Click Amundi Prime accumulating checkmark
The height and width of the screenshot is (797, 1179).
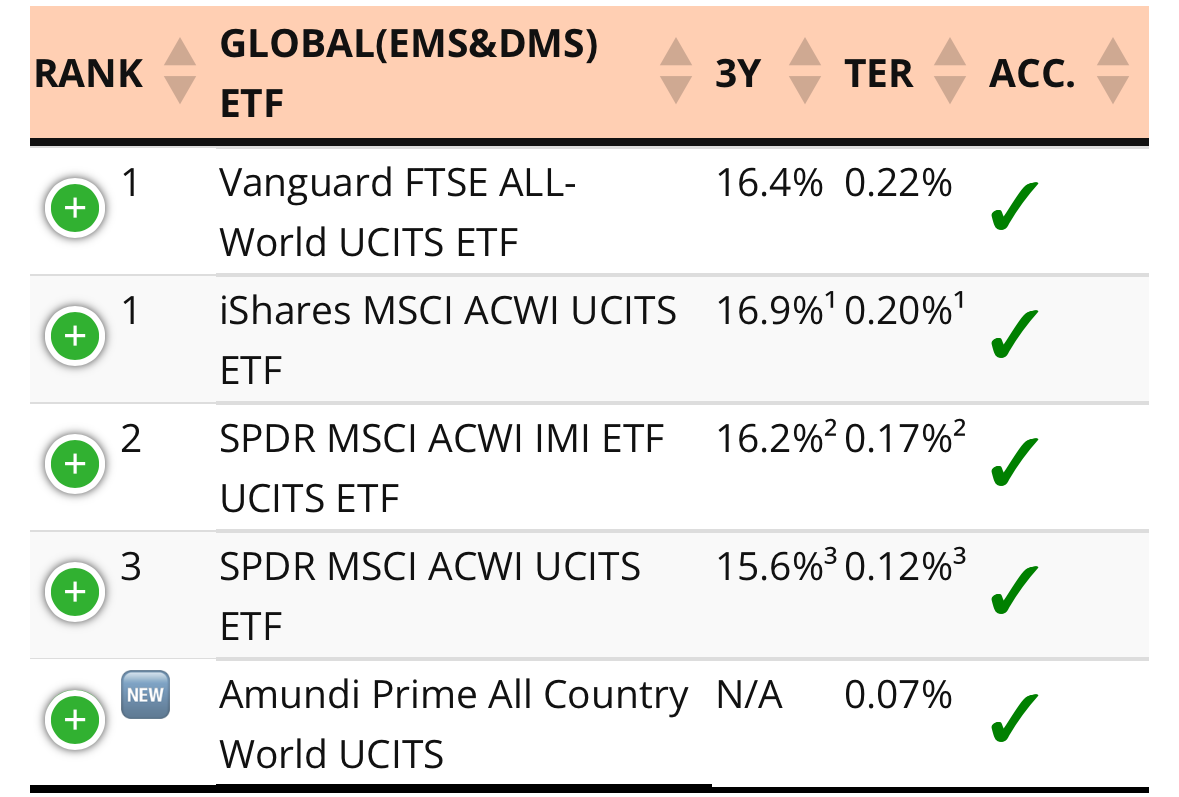click(1015, 718)
